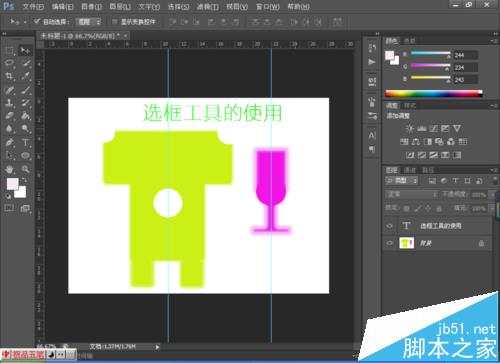Select the Pen tool

(9, 142)
